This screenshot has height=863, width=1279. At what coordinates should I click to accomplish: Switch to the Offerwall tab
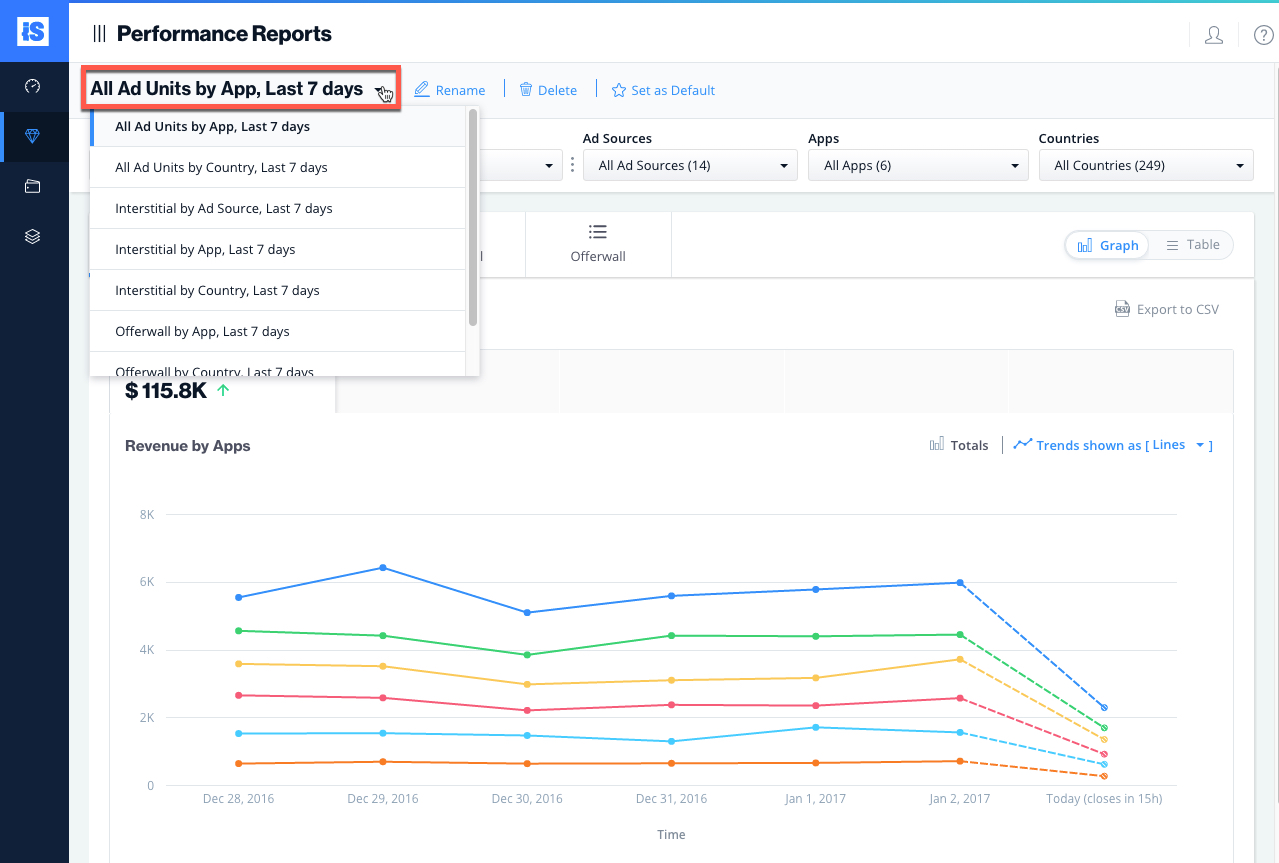coord(597,244)
